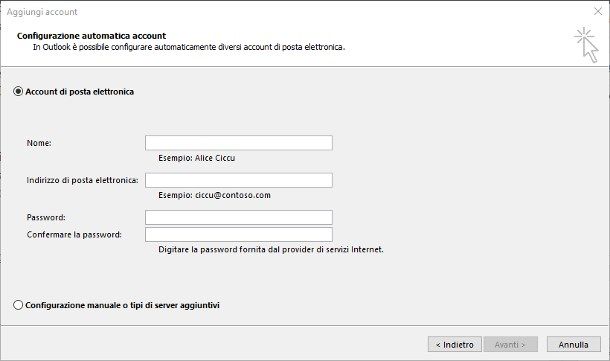Click the Nome: label
Image resolution: width=610 pixels, height=361 pixels.
click(x=39, y=143)
